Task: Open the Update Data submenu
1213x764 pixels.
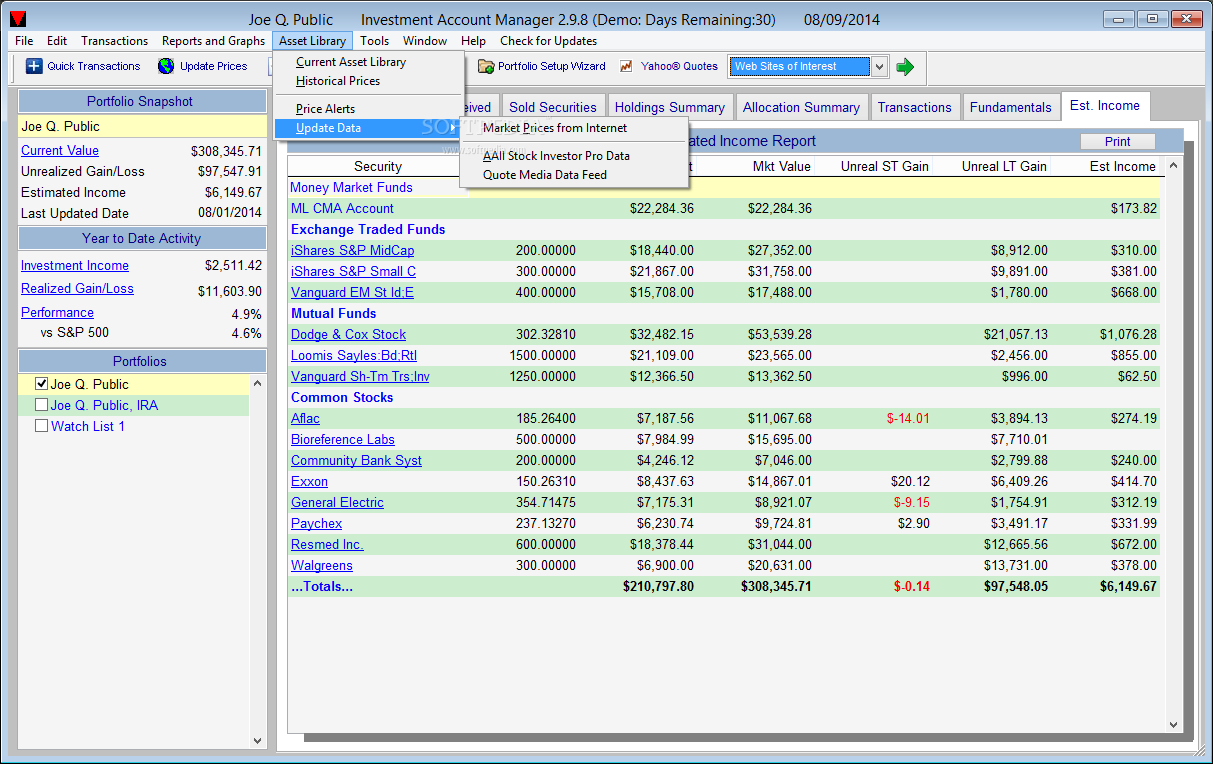Action: pyautogui.click(x=329, y=128)
